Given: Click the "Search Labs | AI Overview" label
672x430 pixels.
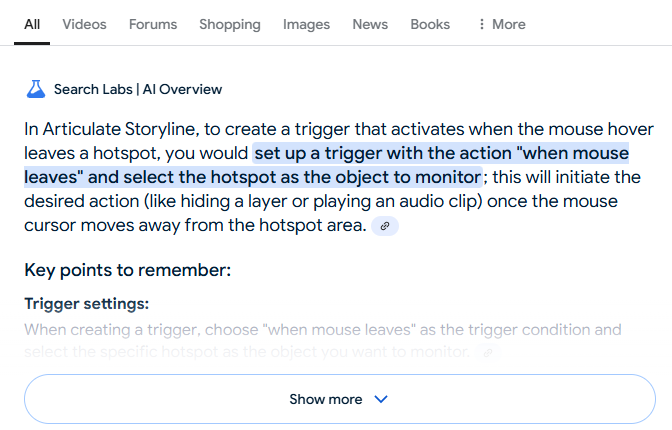Looking at the screenshot, I should click(138, 89).
